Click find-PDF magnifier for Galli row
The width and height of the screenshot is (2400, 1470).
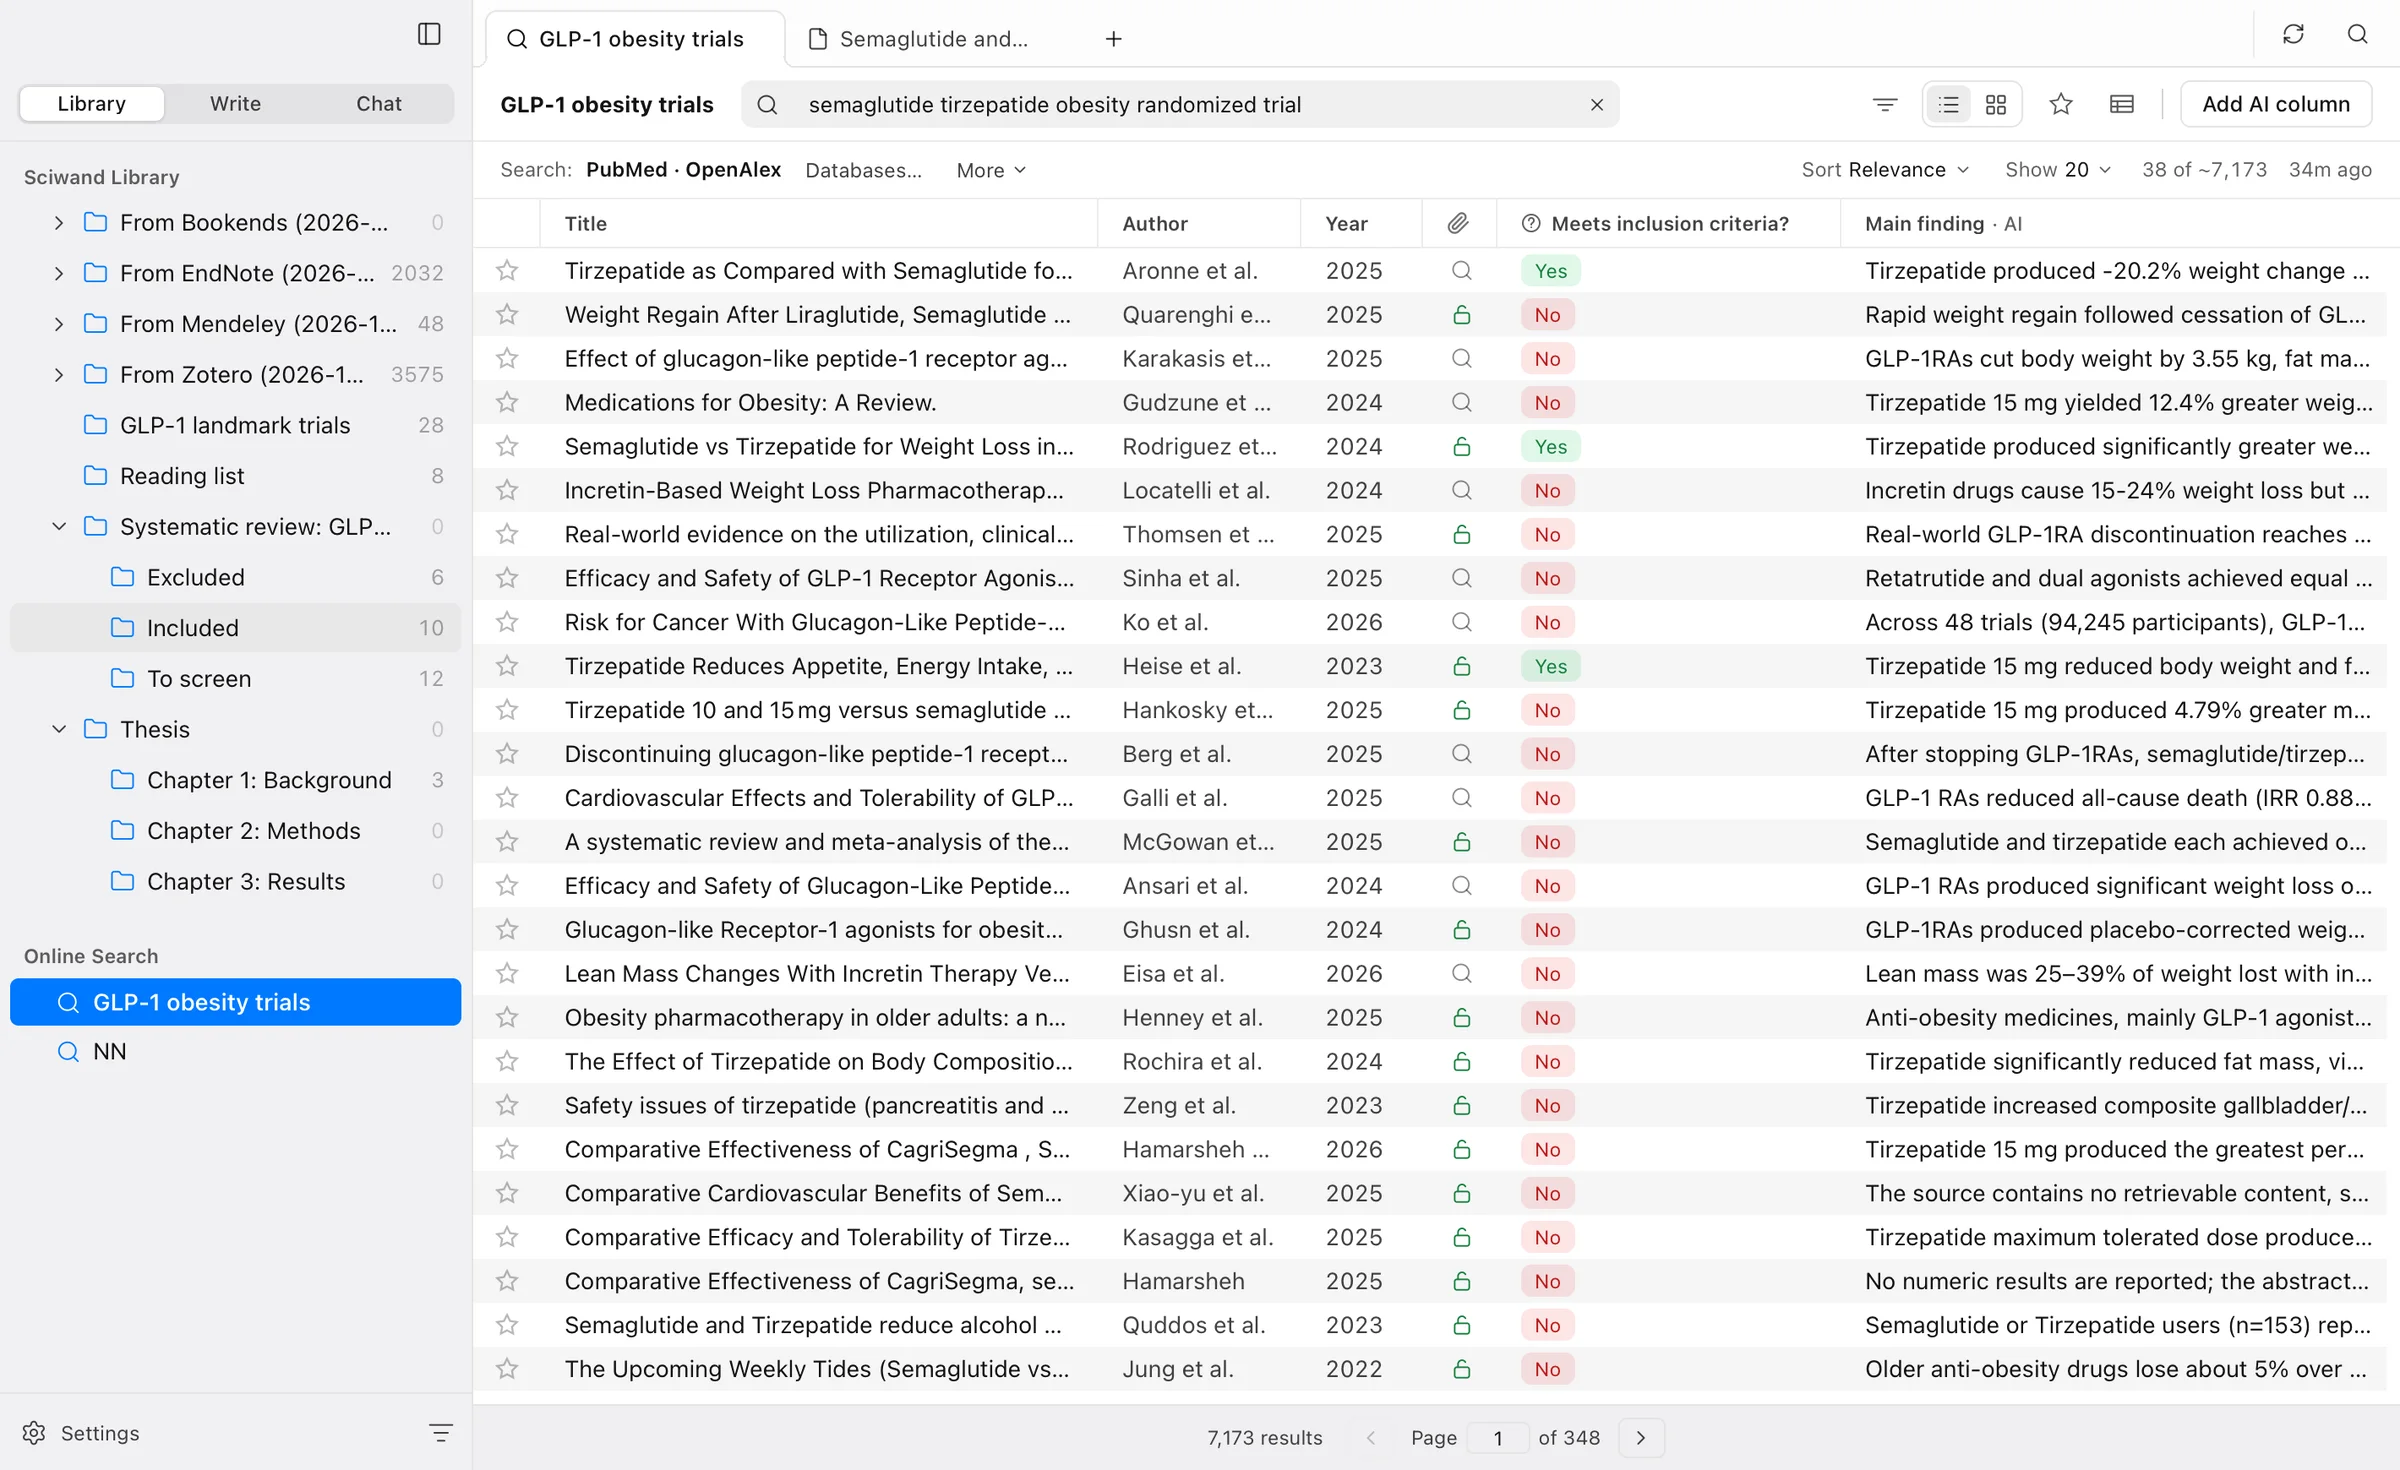(x=1461, y=798)
